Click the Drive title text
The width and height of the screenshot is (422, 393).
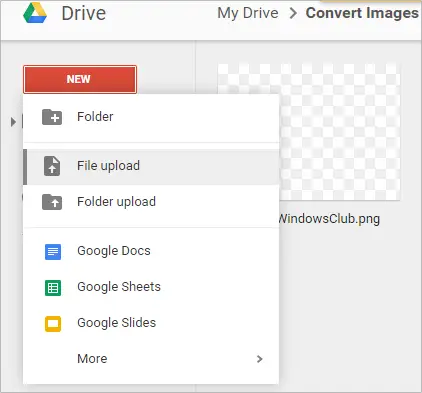pyautogui.click(x=84, y=13)
